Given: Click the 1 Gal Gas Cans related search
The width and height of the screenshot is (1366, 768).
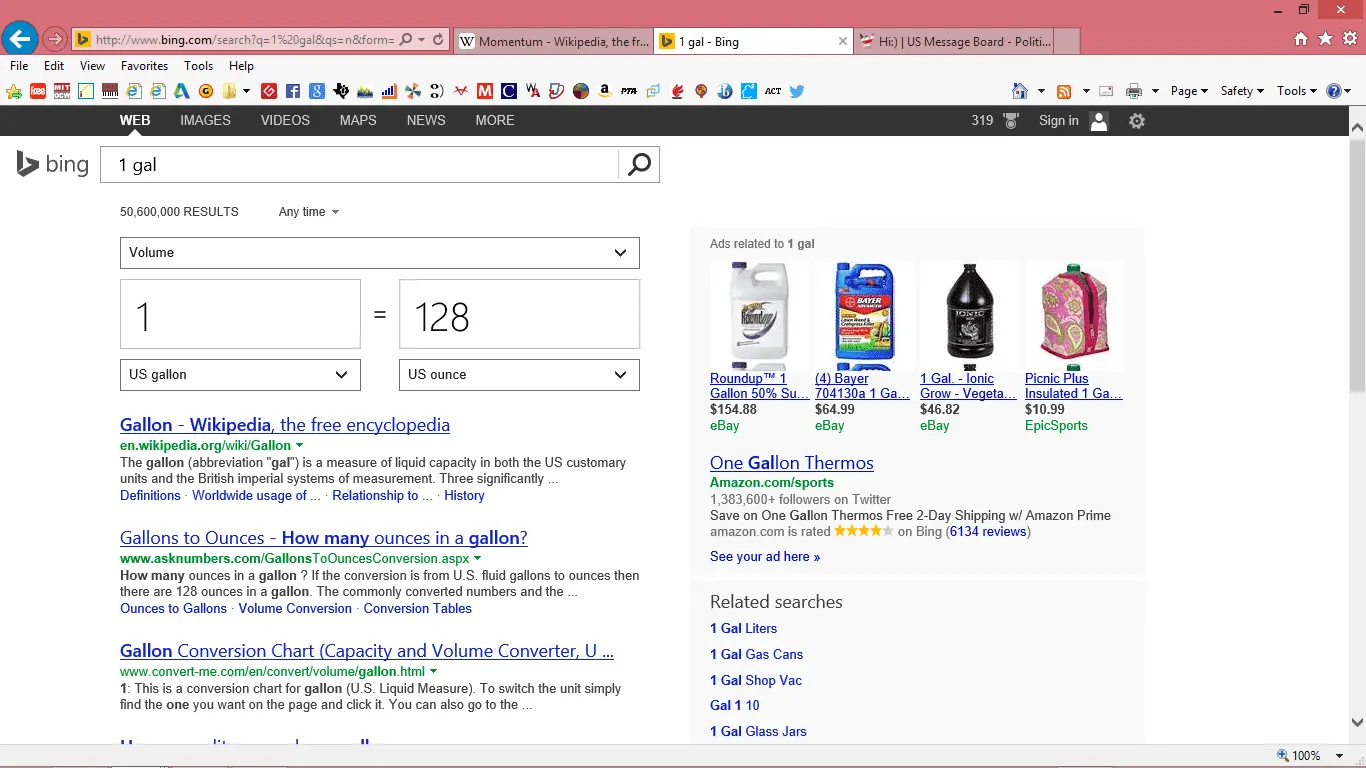Looking at the screenshot, I should point(756,654).
